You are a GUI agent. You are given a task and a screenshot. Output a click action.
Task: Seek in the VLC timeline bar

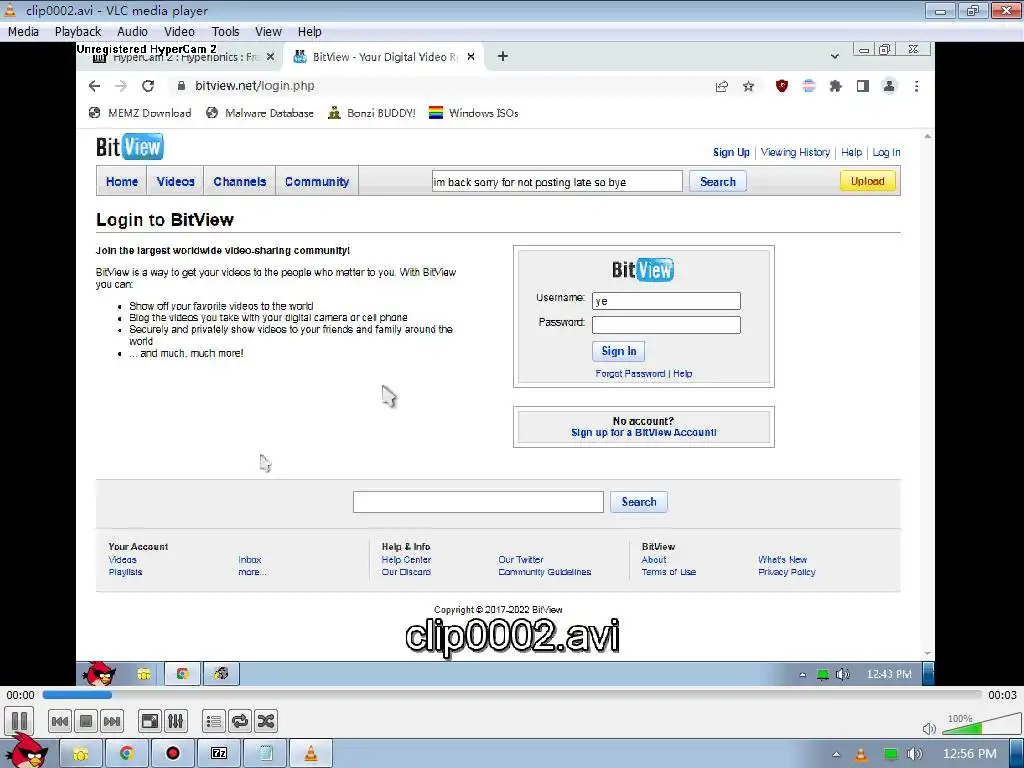tap(511, 695)
